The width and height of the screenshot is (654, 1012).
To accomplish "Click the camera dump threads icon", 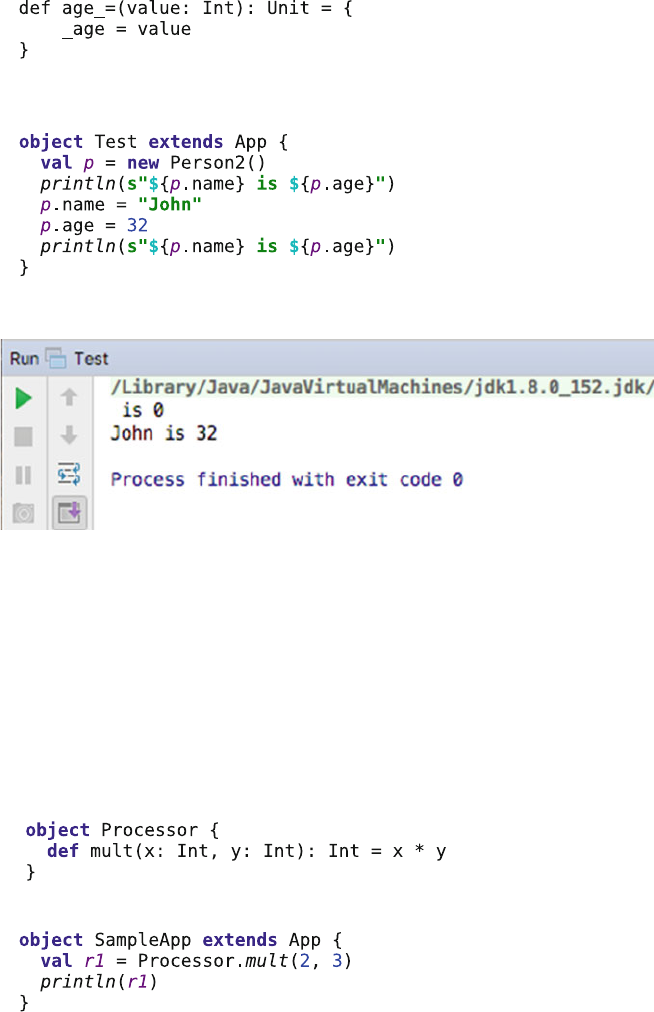I will point(23,514).
